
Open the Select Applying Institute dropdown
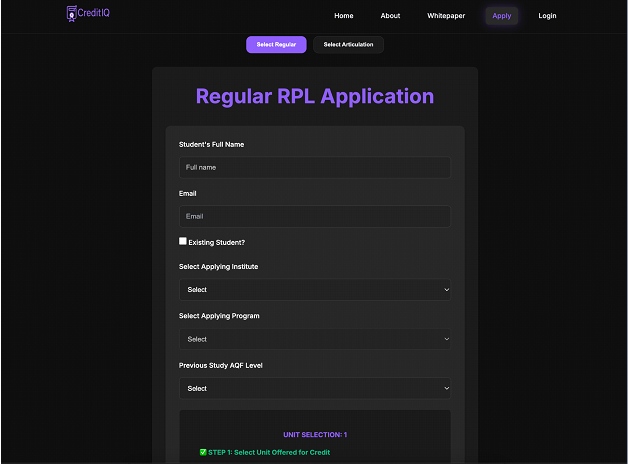coord(314,290)
